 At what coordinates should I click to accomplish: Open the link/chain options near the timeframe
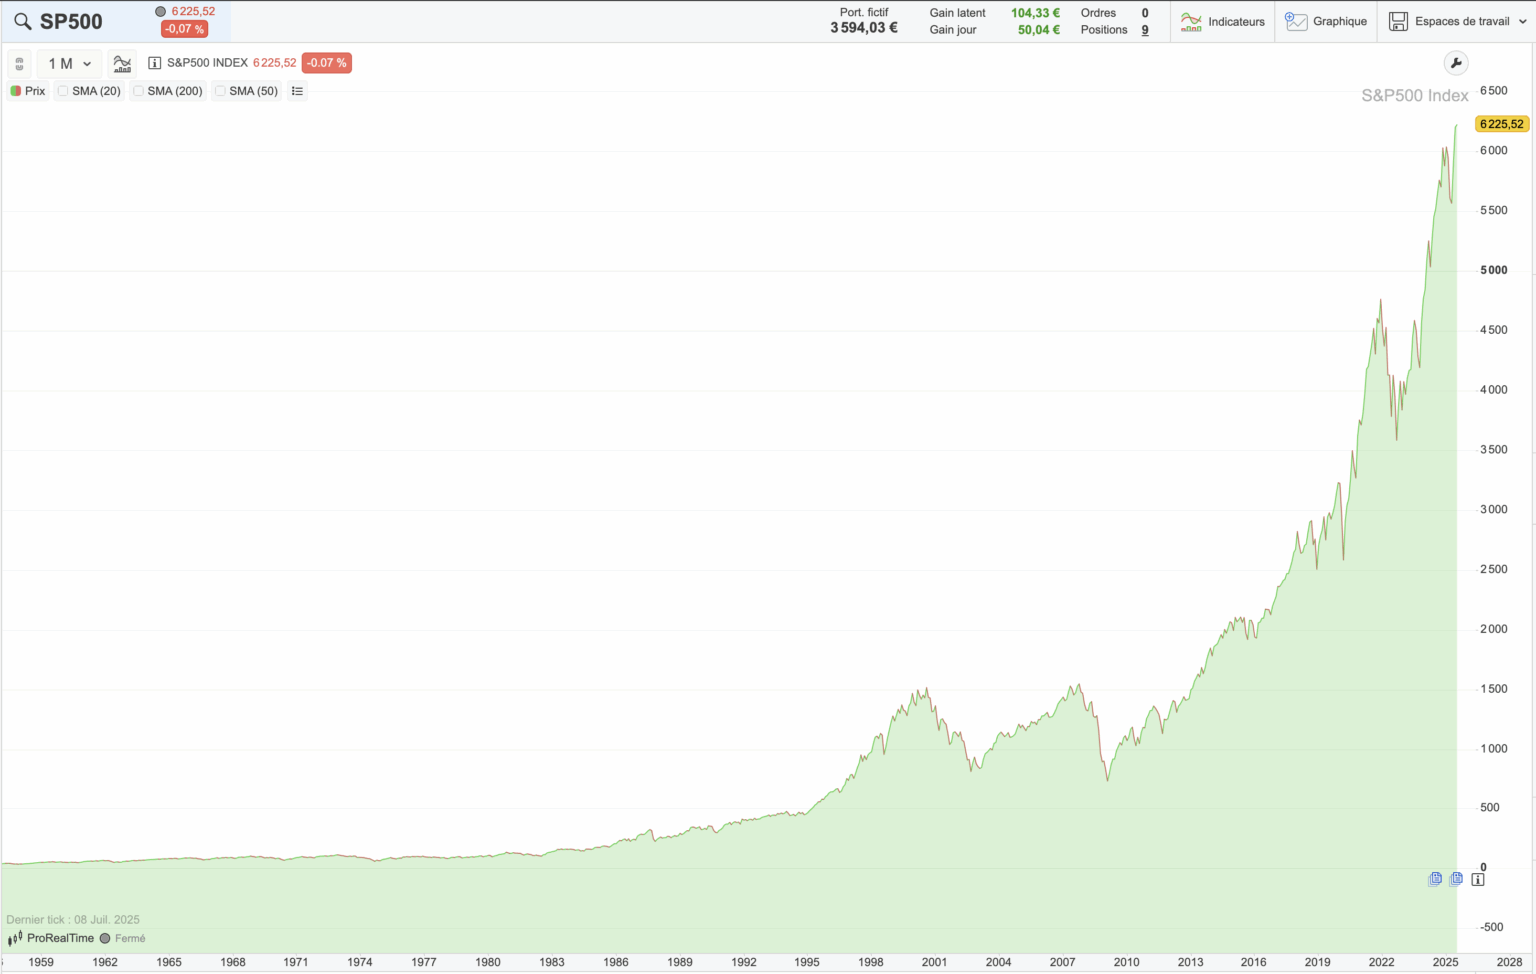point(19,63)
